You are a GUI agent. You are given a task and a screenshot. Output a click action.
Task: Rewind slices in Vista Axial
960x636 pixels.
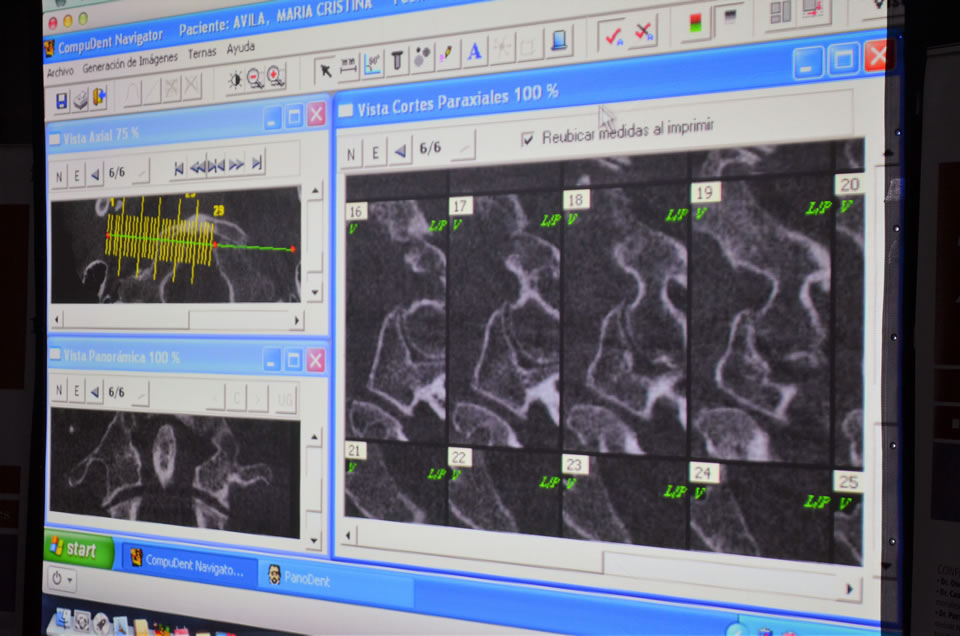pos(197,166)
